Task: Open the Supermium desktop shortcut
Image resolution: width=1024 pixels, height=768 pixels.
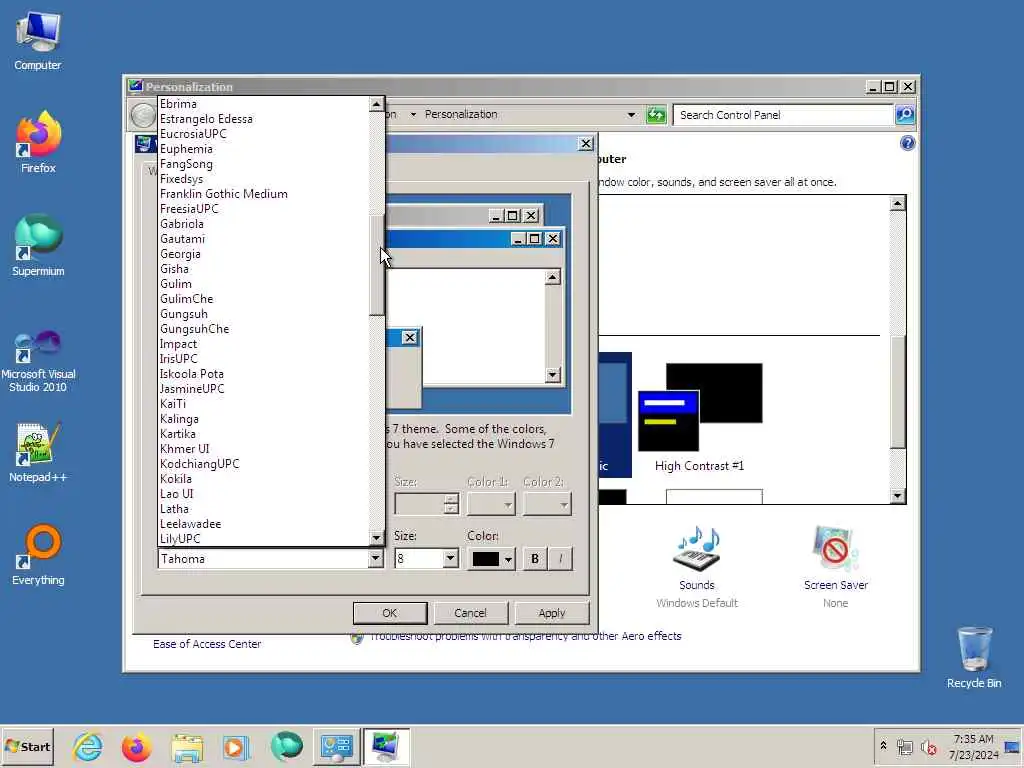Action: pos(38,246)
